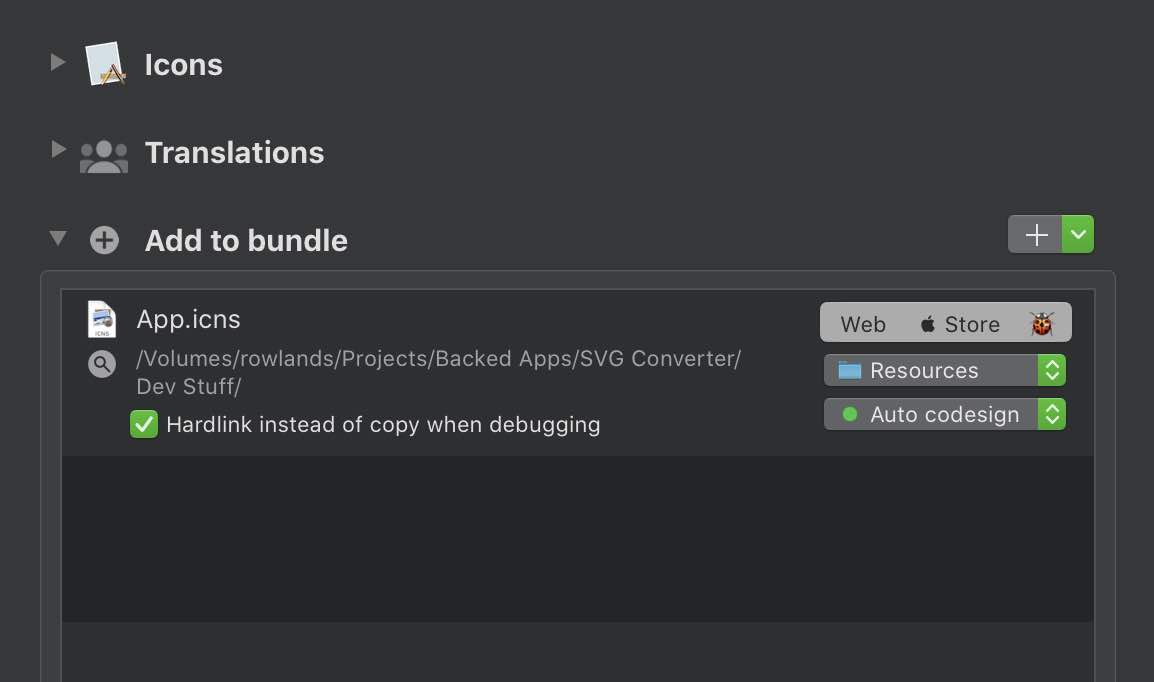Add a new bundle item with plus button
The image size is (1154, 682).
(x=1035, y=235)
